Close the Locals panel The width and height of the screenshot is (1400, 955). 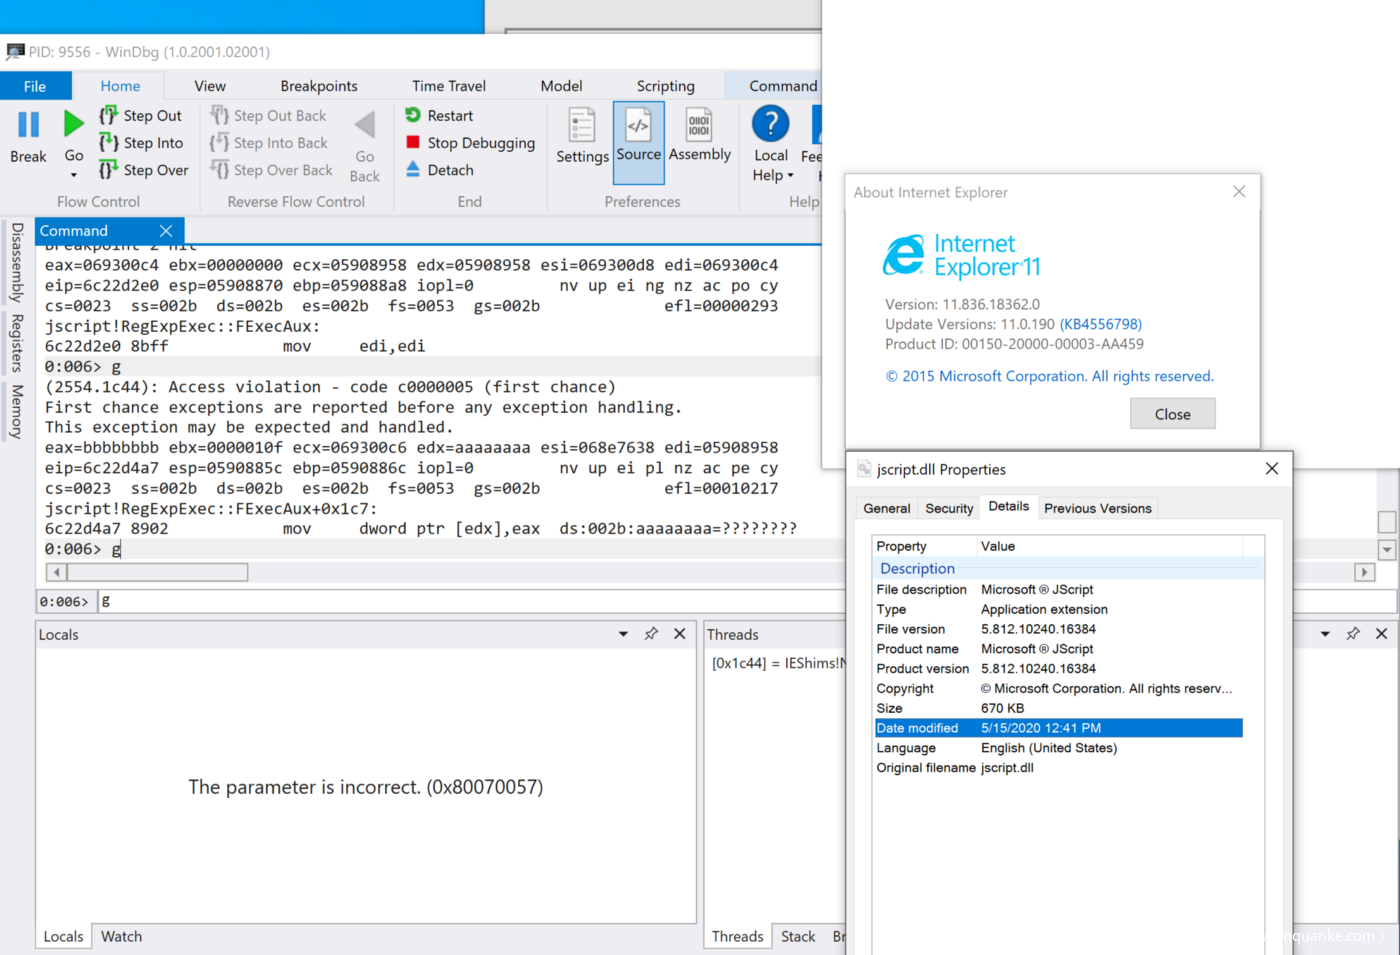click(x=680, y=634)
